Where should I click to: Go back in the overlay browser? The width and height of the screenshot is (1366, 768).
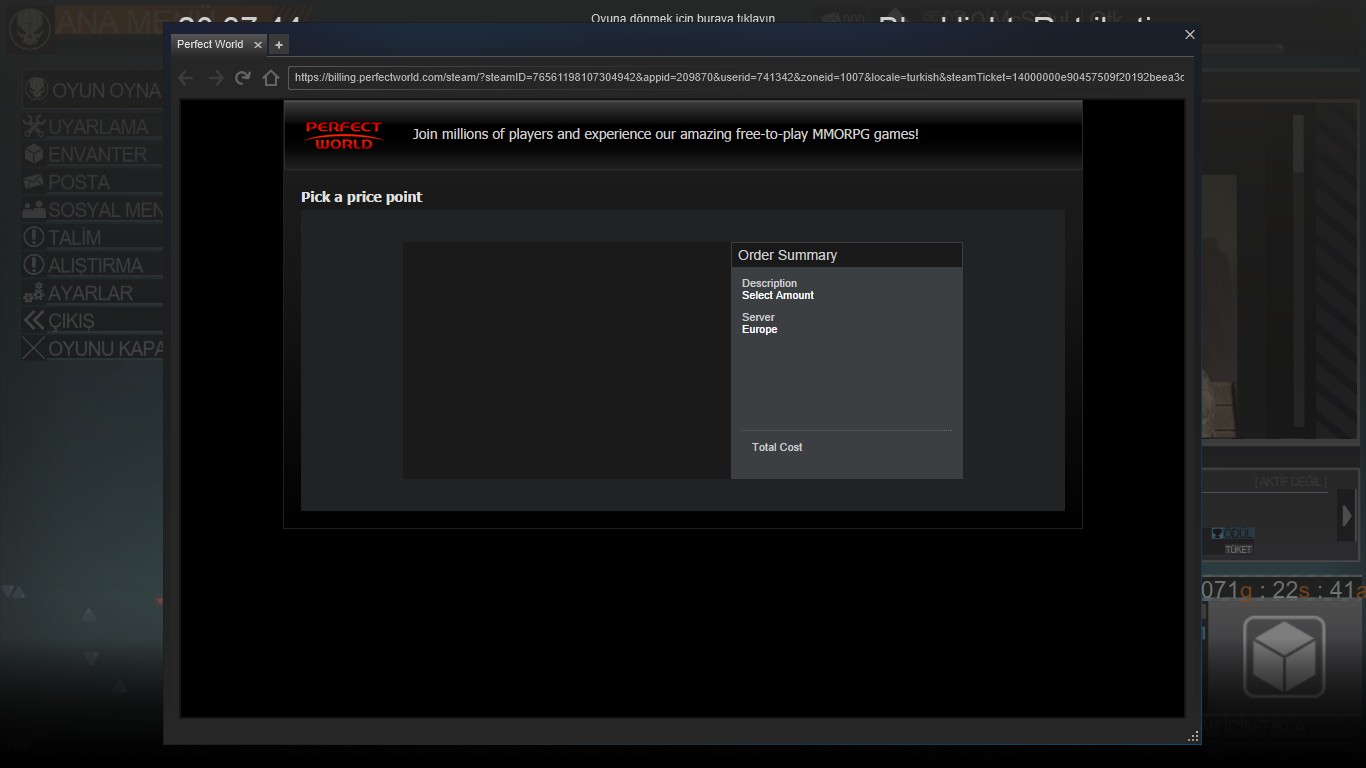pyautogui.click(x=186, y=78)
